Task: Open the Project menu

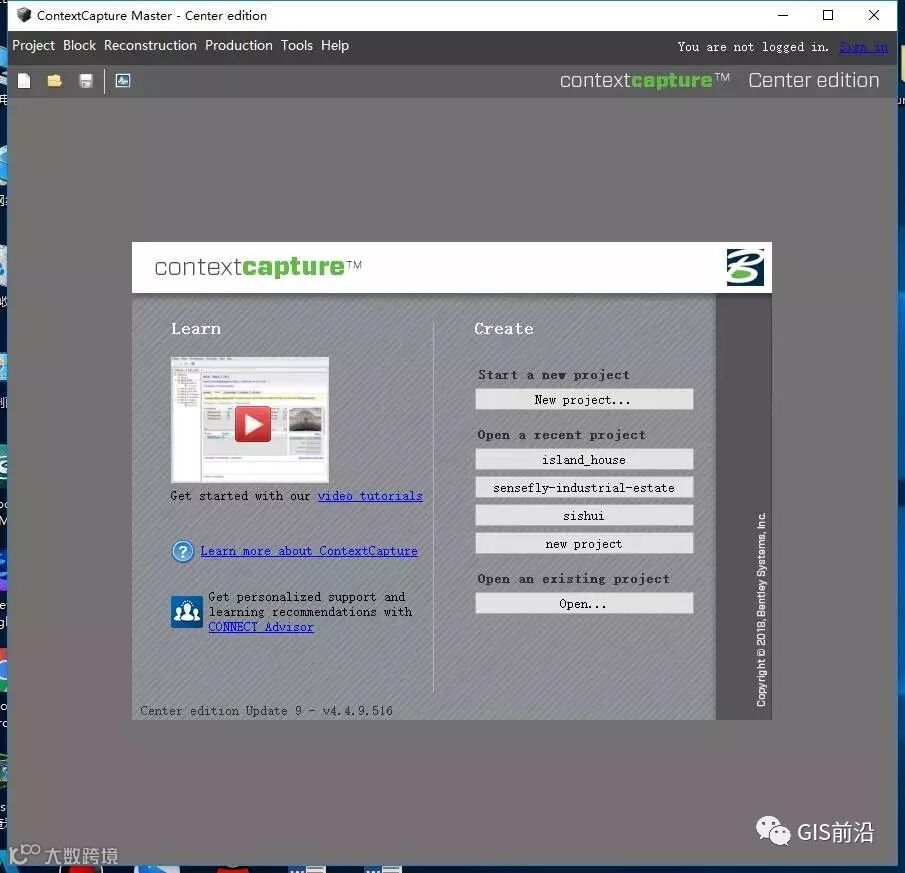Action: (33, 46)
